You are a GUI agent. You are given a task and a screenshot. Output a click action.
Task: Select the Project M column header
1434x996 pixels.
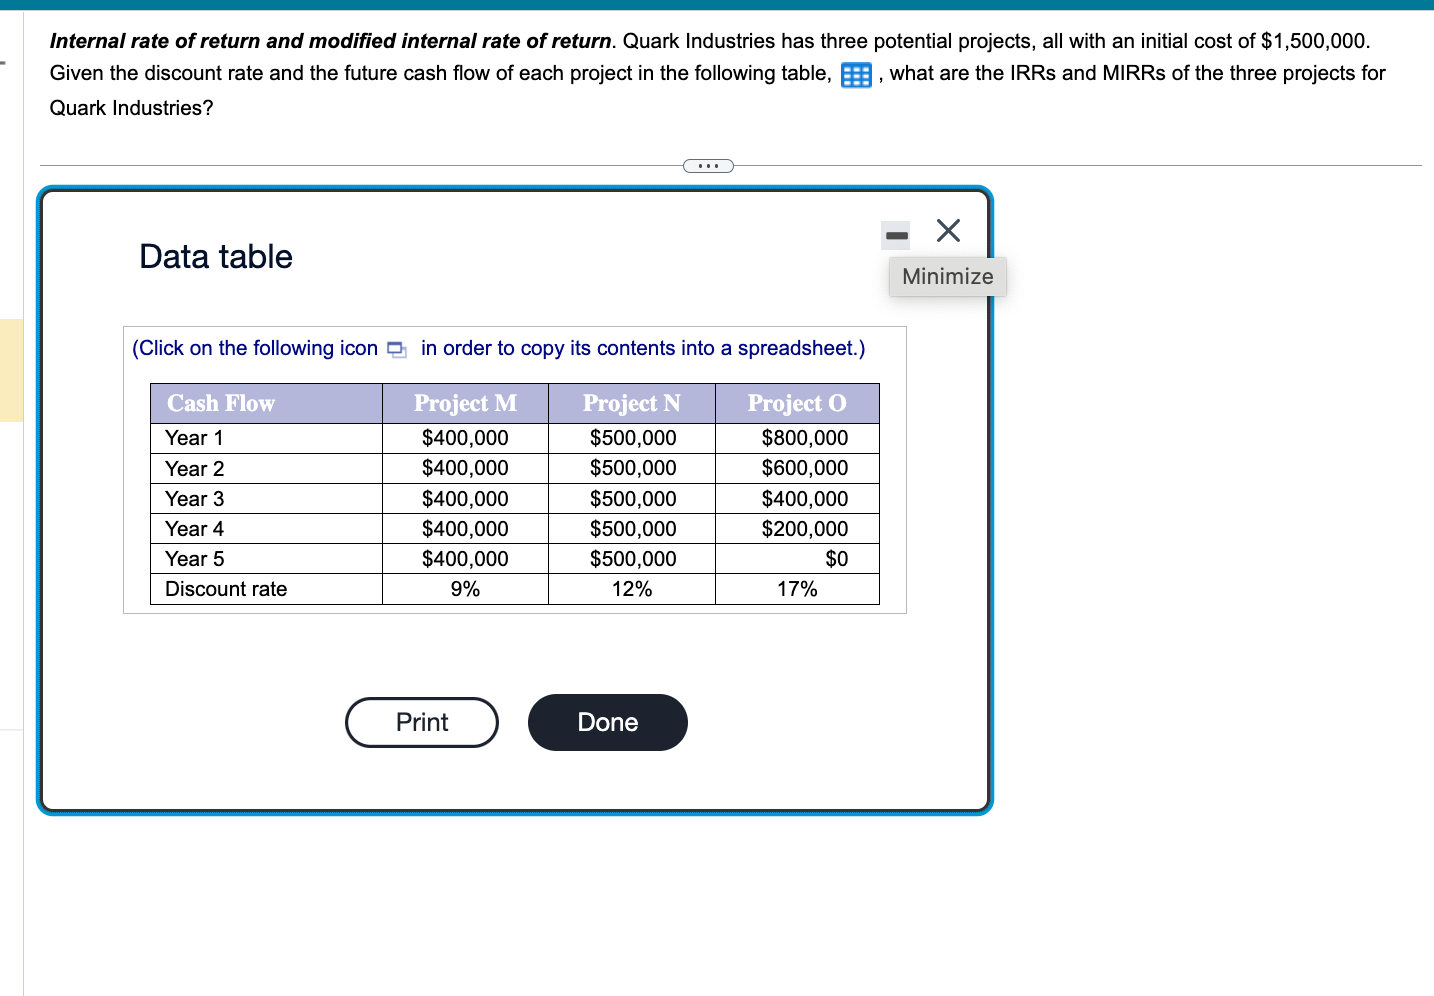click(464, 403)
